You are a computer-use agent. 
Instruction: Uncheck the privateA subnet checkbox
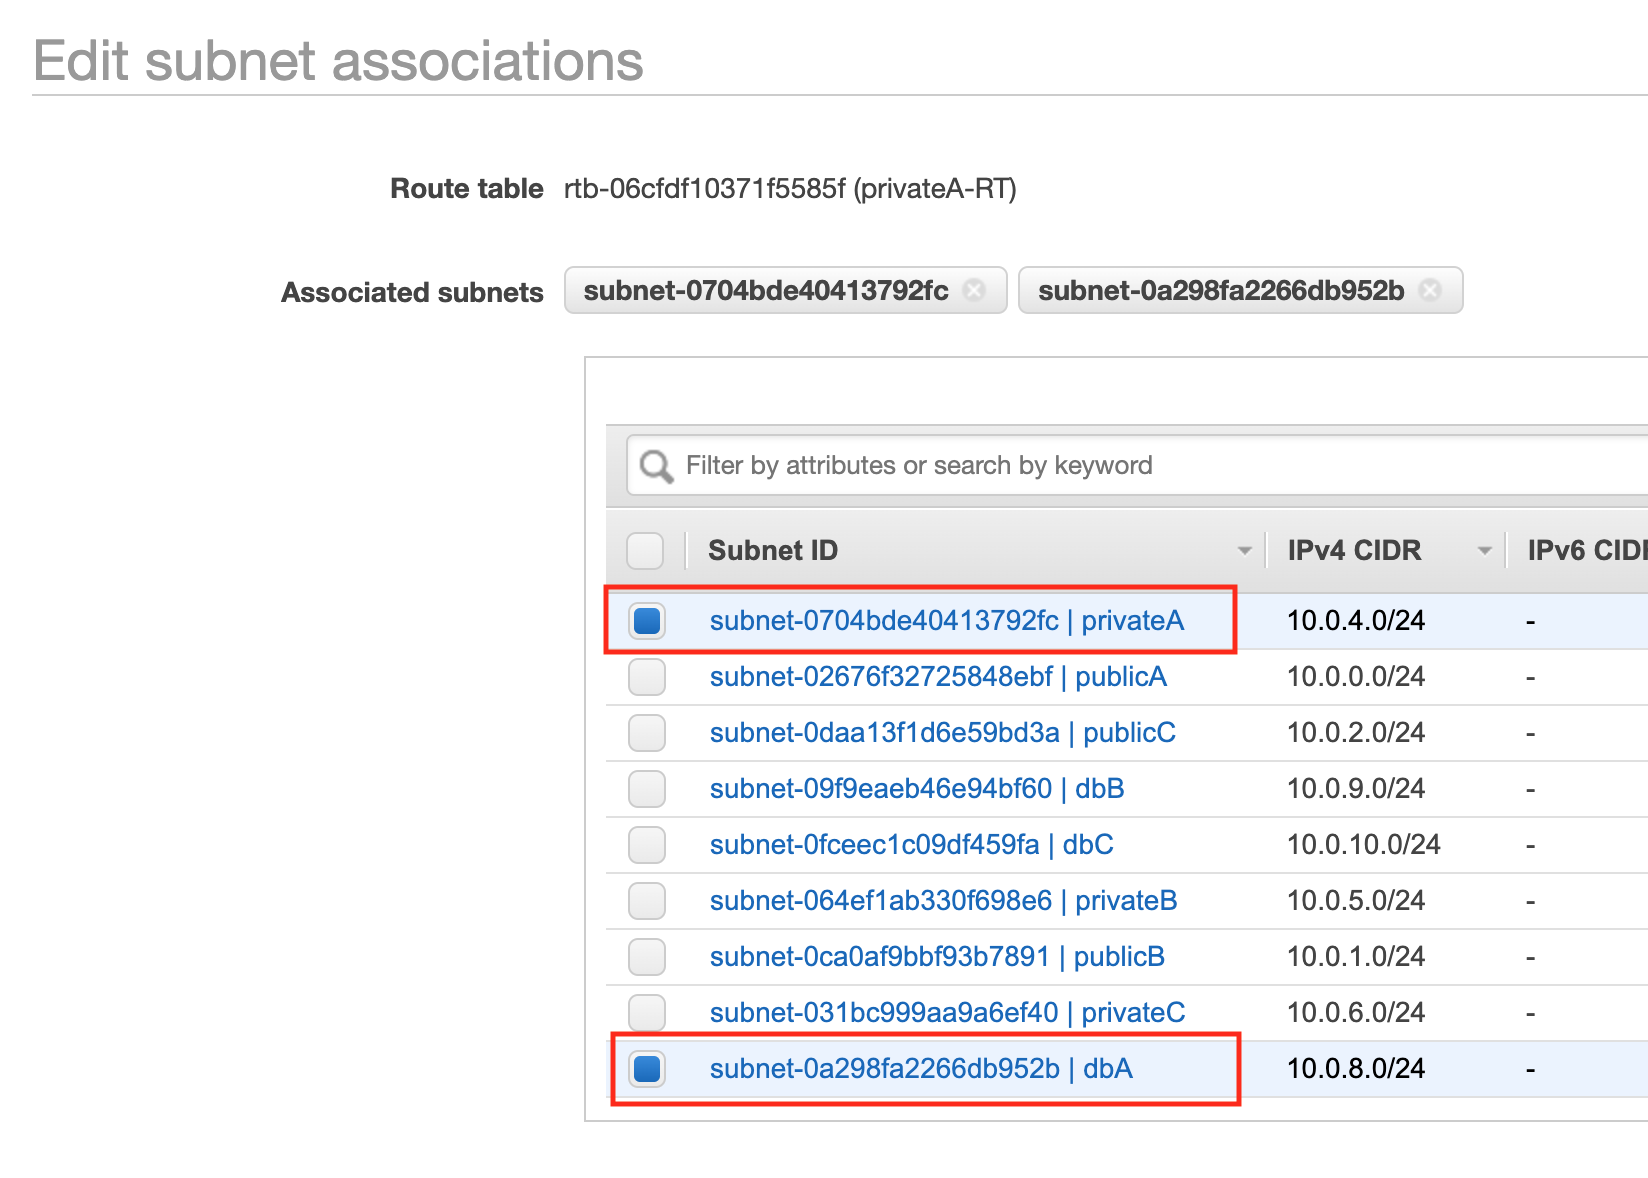point(647,621)
